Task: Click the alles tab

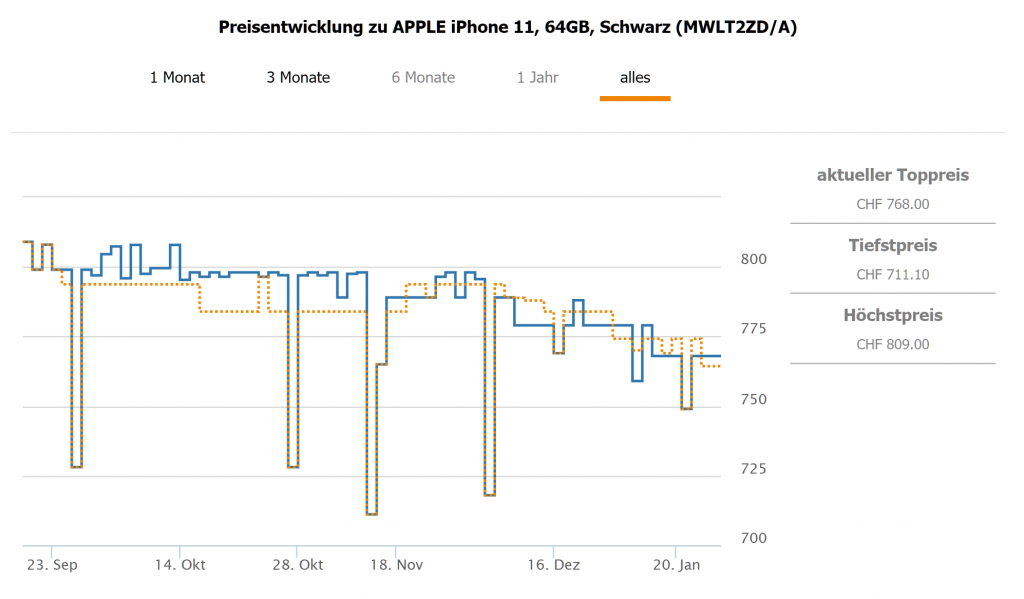Action: 635,77
